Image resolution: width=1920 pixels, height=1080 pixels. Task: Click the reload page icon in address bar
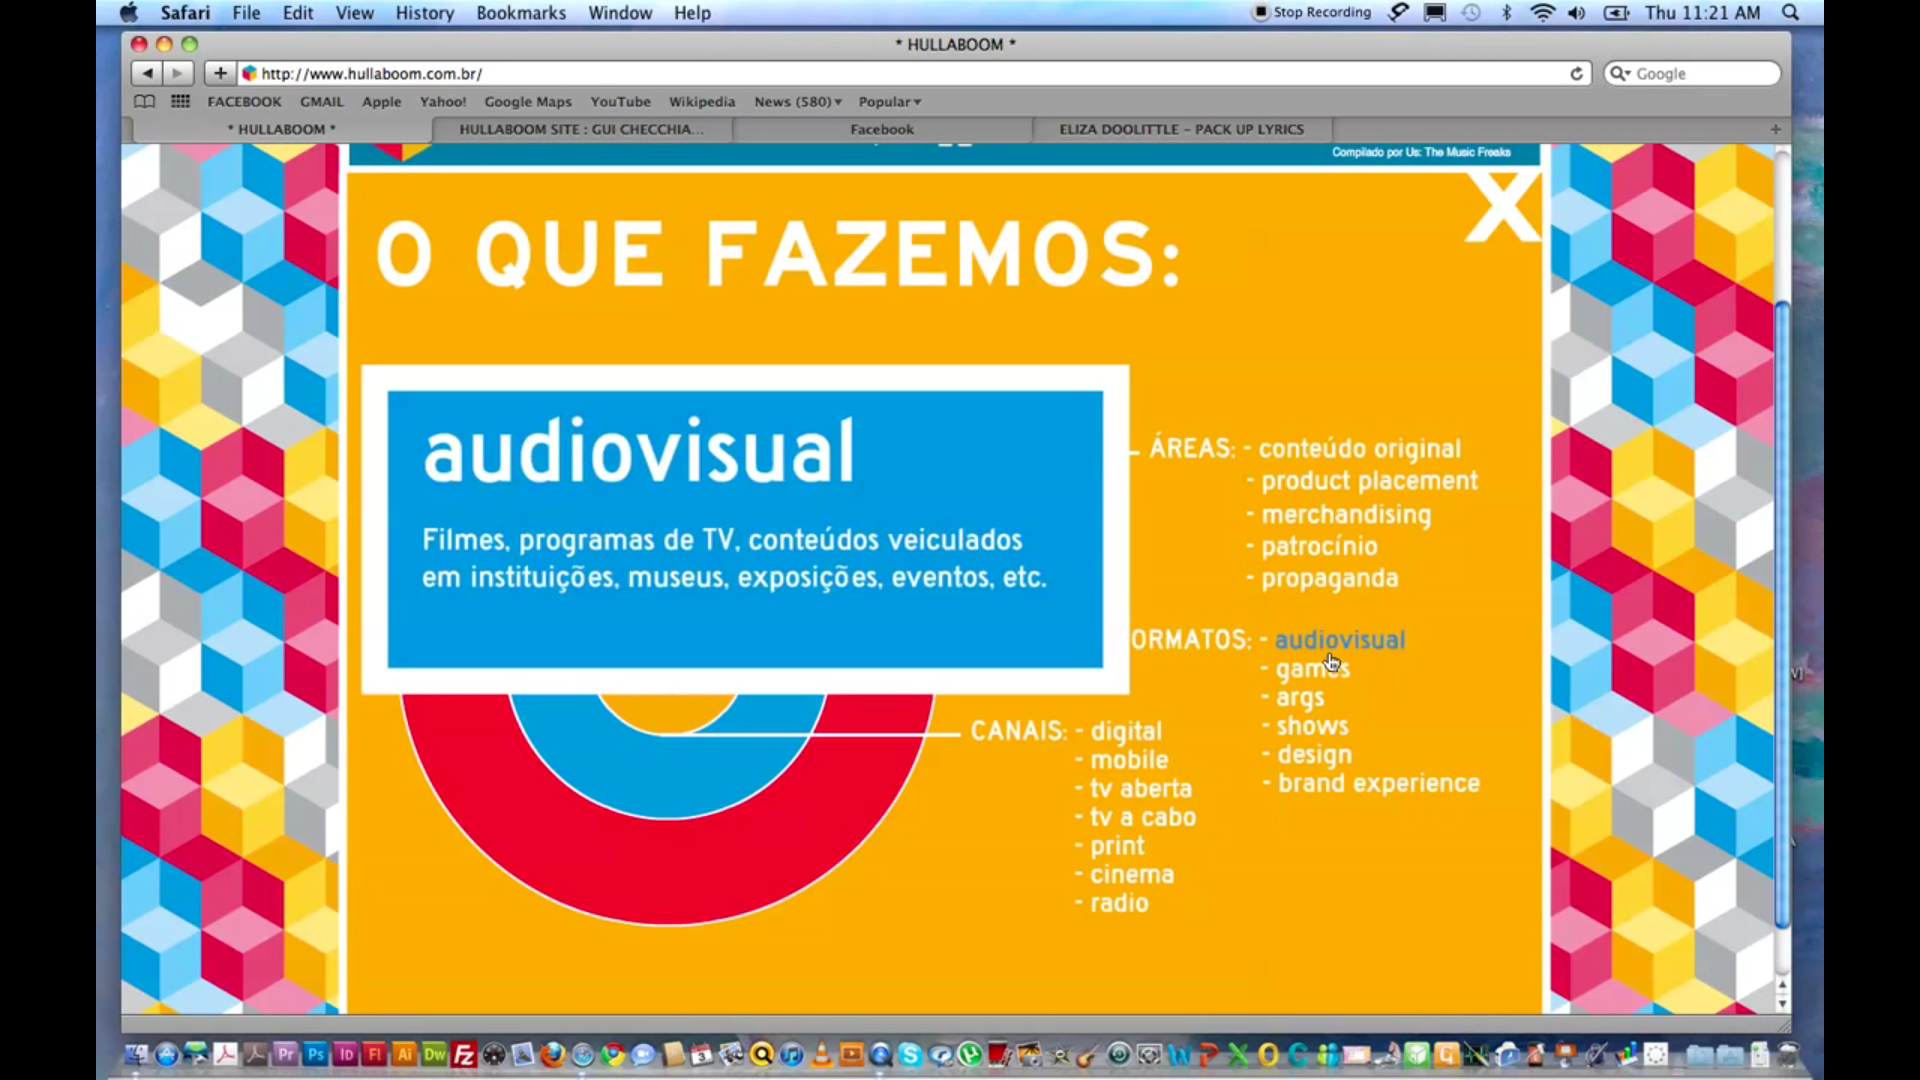(1577, 73)
